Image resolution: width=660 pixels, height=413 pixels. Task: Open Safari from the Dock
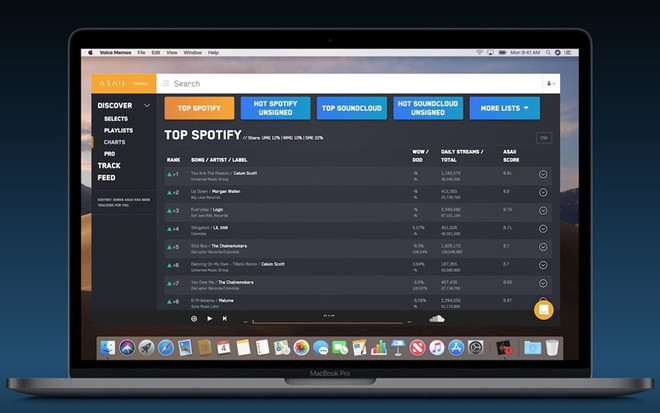166,348
